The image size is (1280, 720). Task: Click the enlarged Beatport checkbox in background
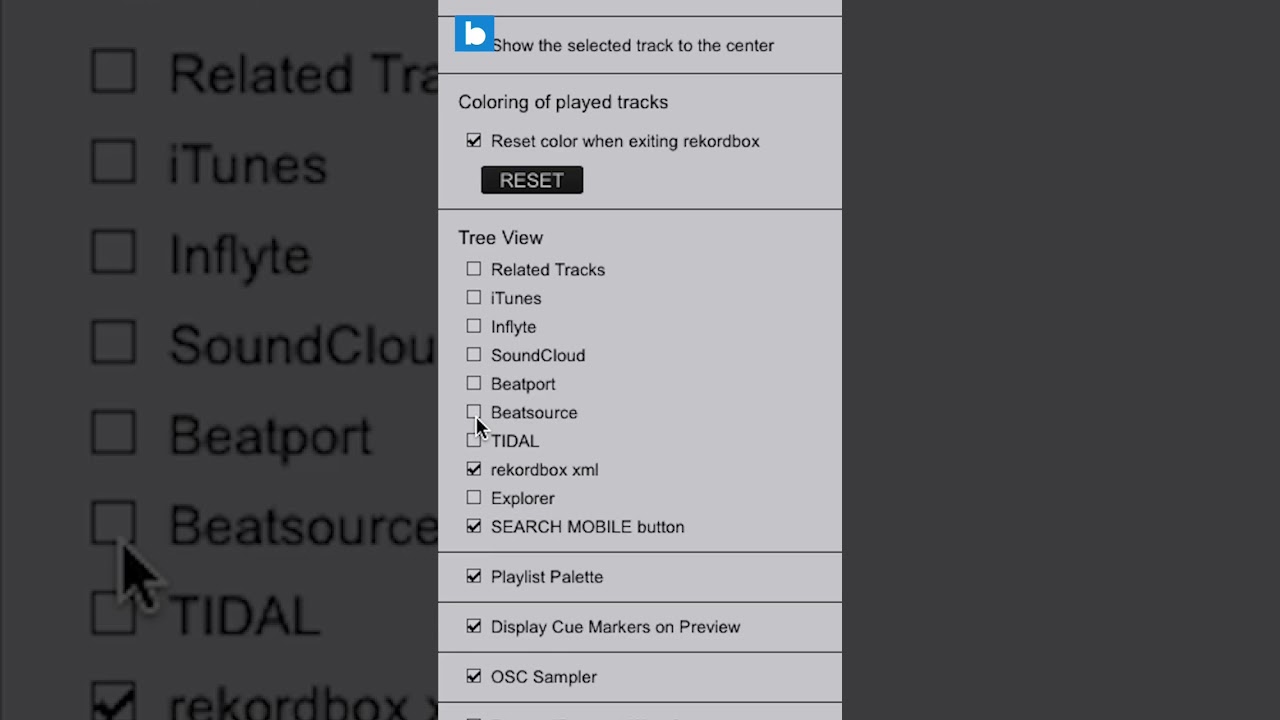coord(114,433)
